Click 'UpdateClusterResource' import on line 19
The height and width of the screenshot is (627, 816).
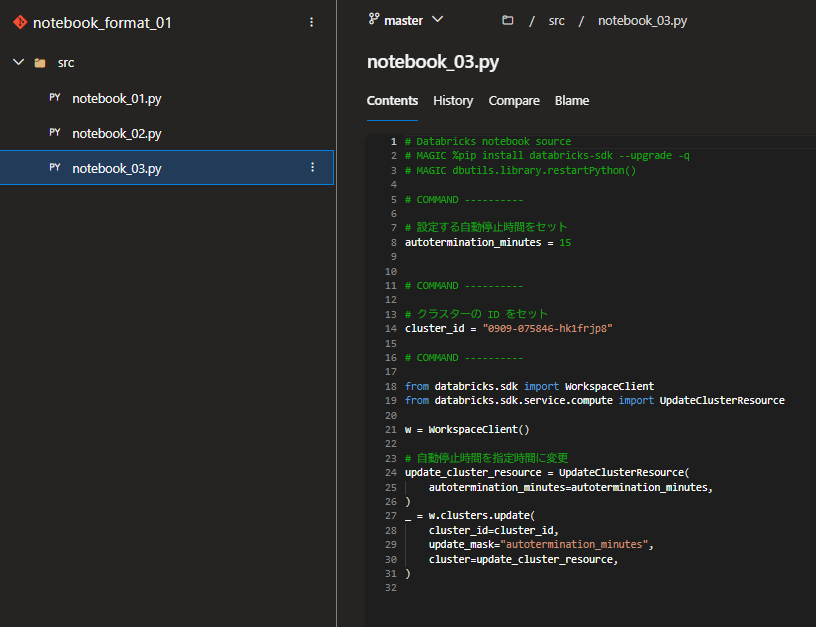tap(722, 401)
